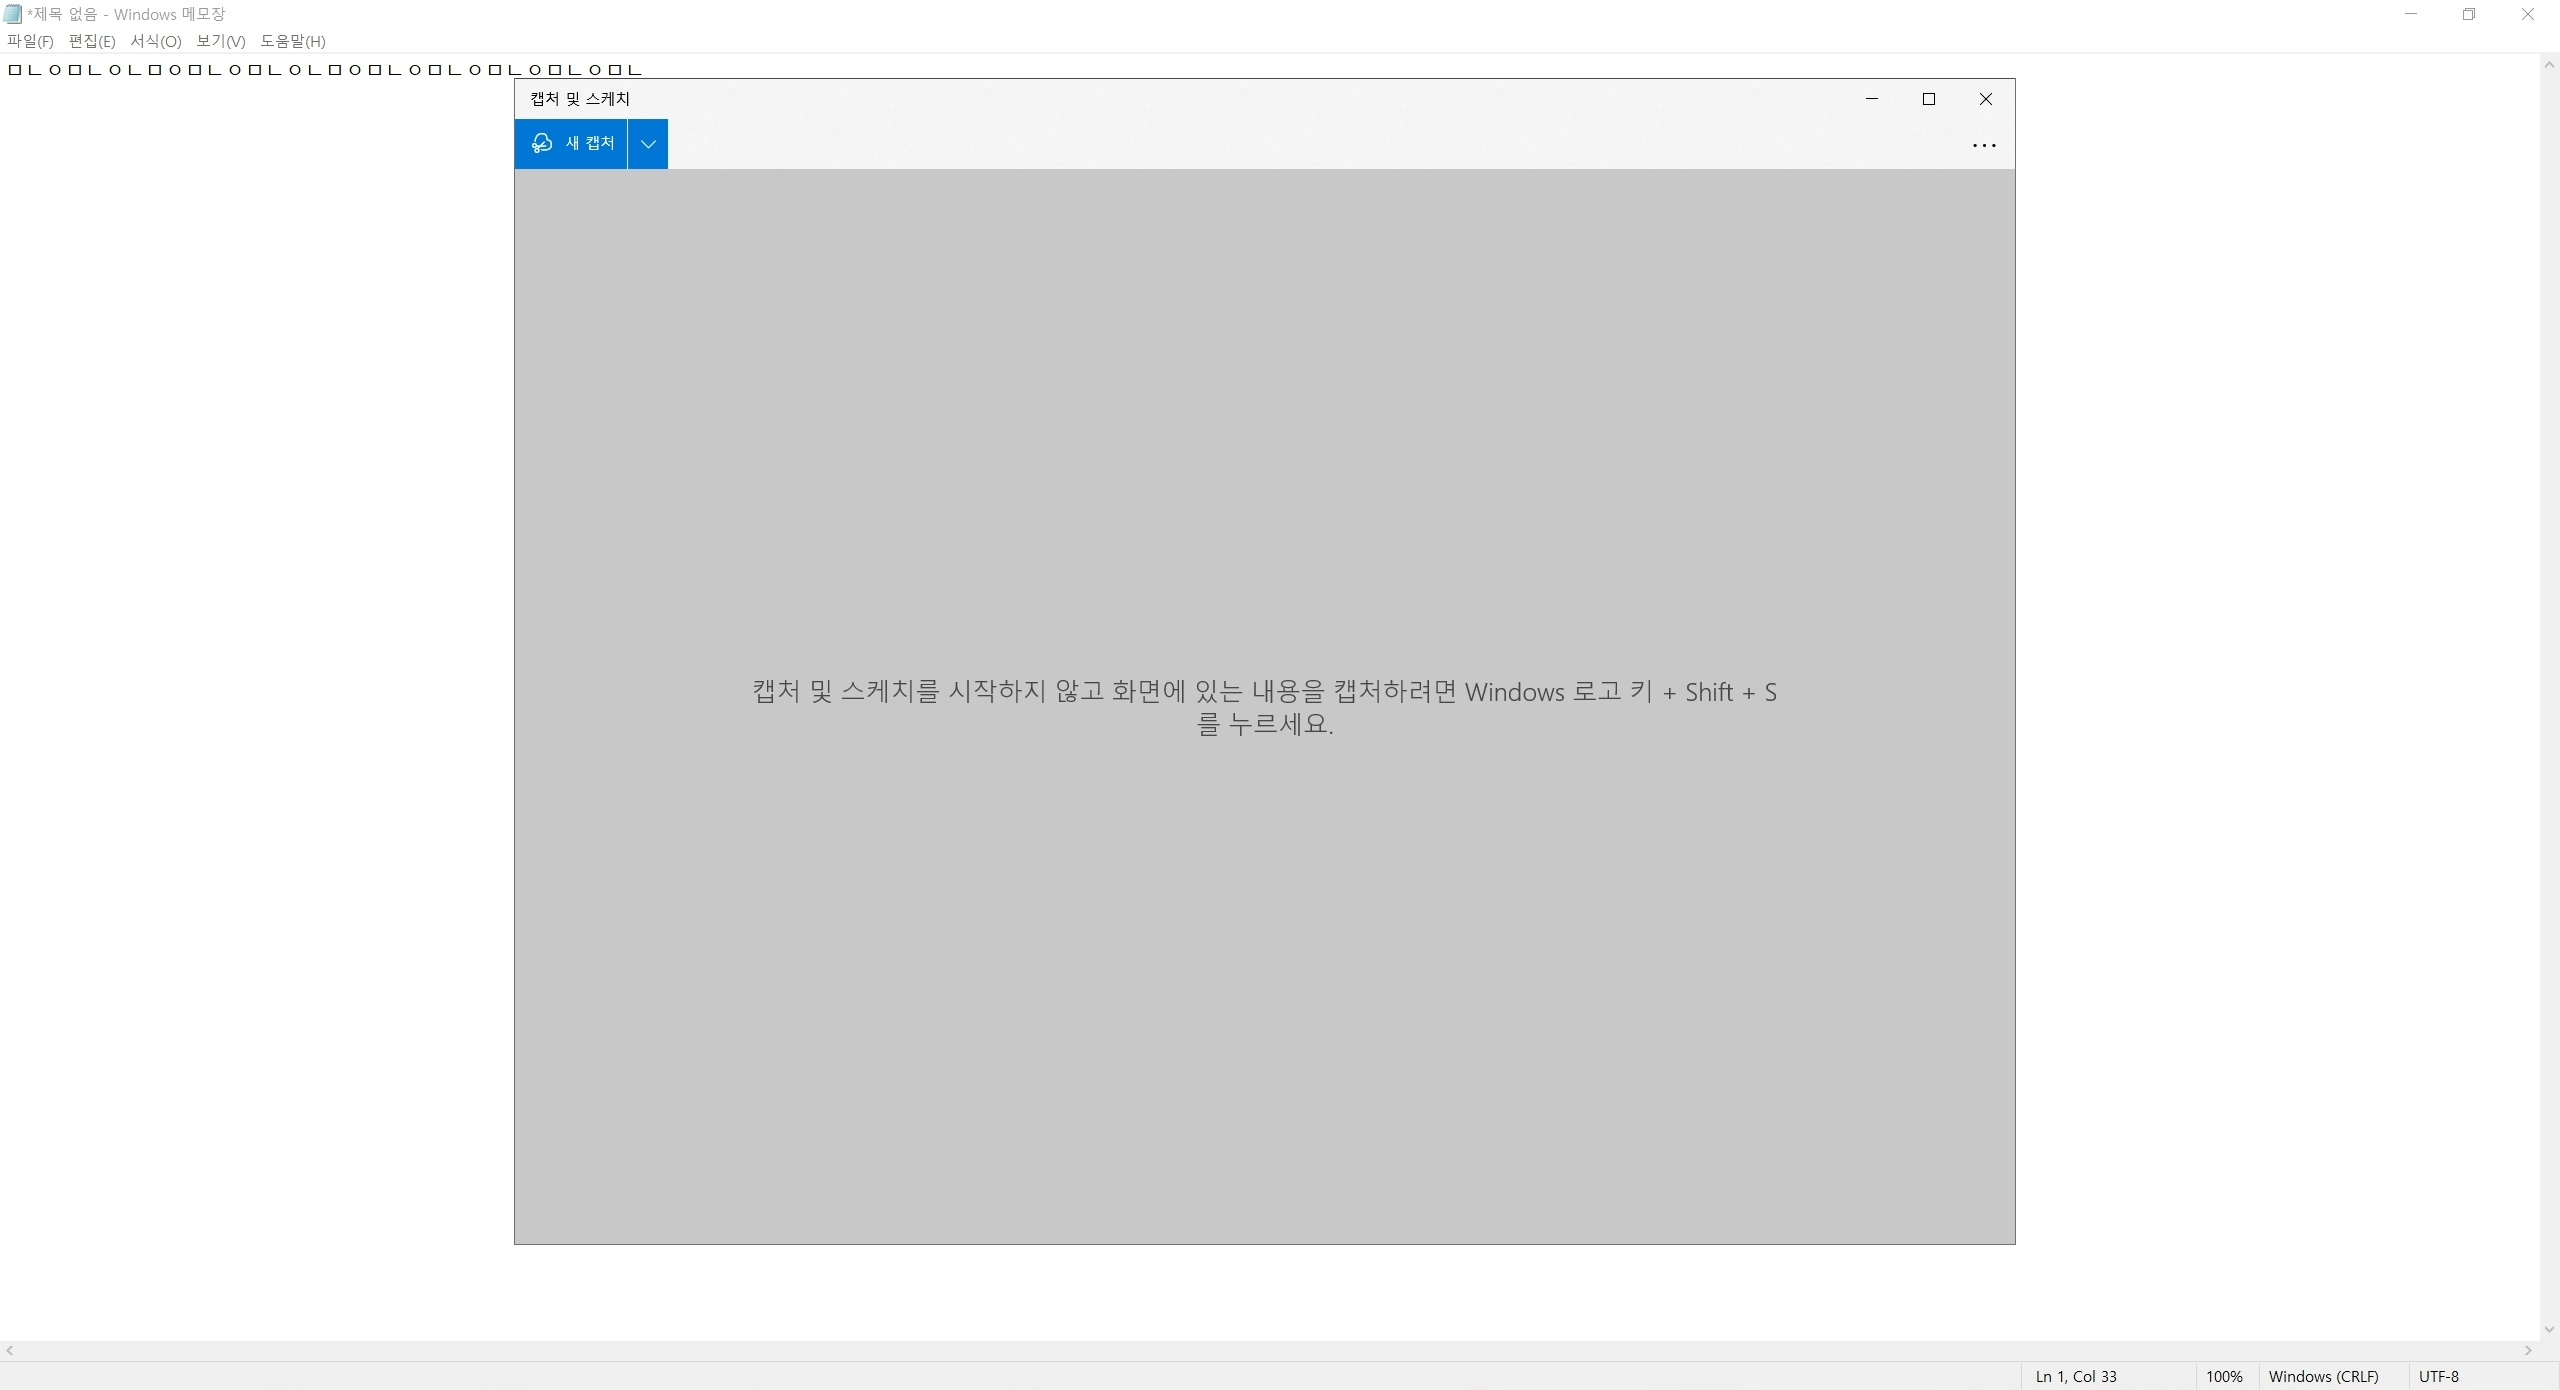This screenshot has width=2560, height=1390.
Task: Click the New capture (새 캡처) button
Action: 571,144
